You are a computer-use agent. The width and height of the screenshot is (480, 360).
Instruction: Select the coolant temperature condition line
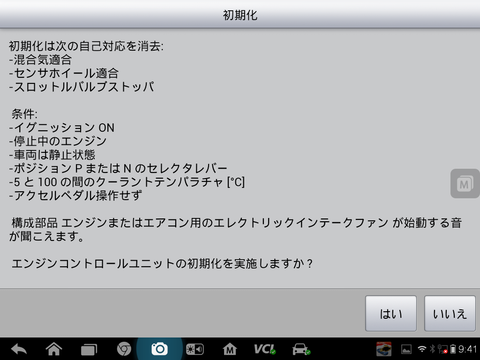pyautogui.click(x=127, y=182)
